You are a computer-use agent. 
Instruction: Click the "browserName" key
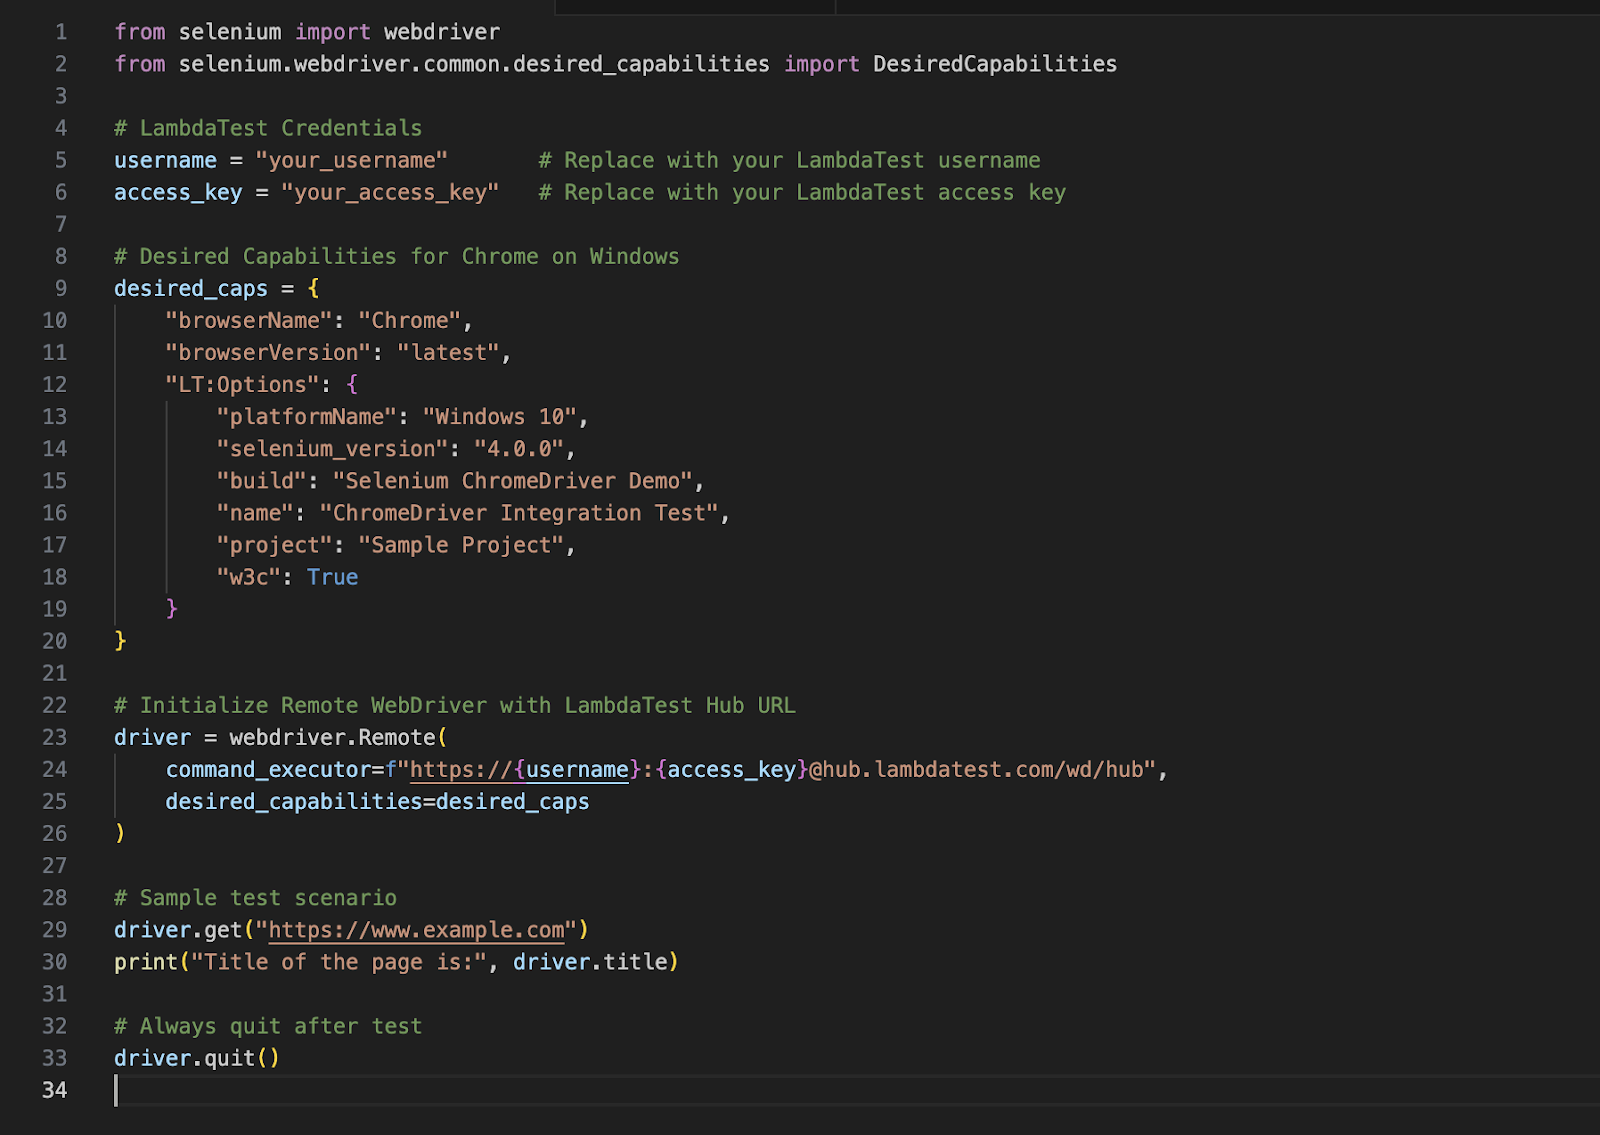[249, 321]
